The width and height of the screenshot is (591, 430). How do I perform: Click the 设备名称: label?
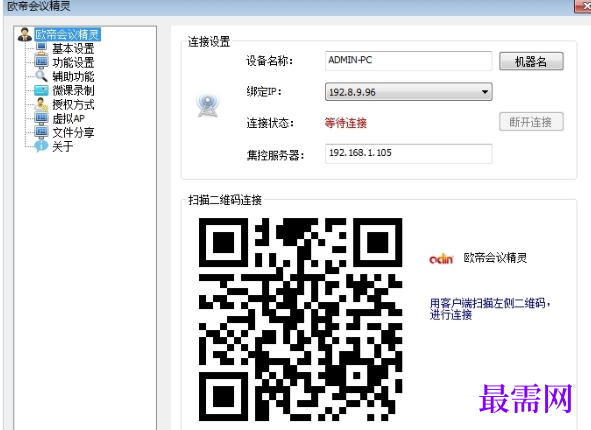(x=269, y=61)
